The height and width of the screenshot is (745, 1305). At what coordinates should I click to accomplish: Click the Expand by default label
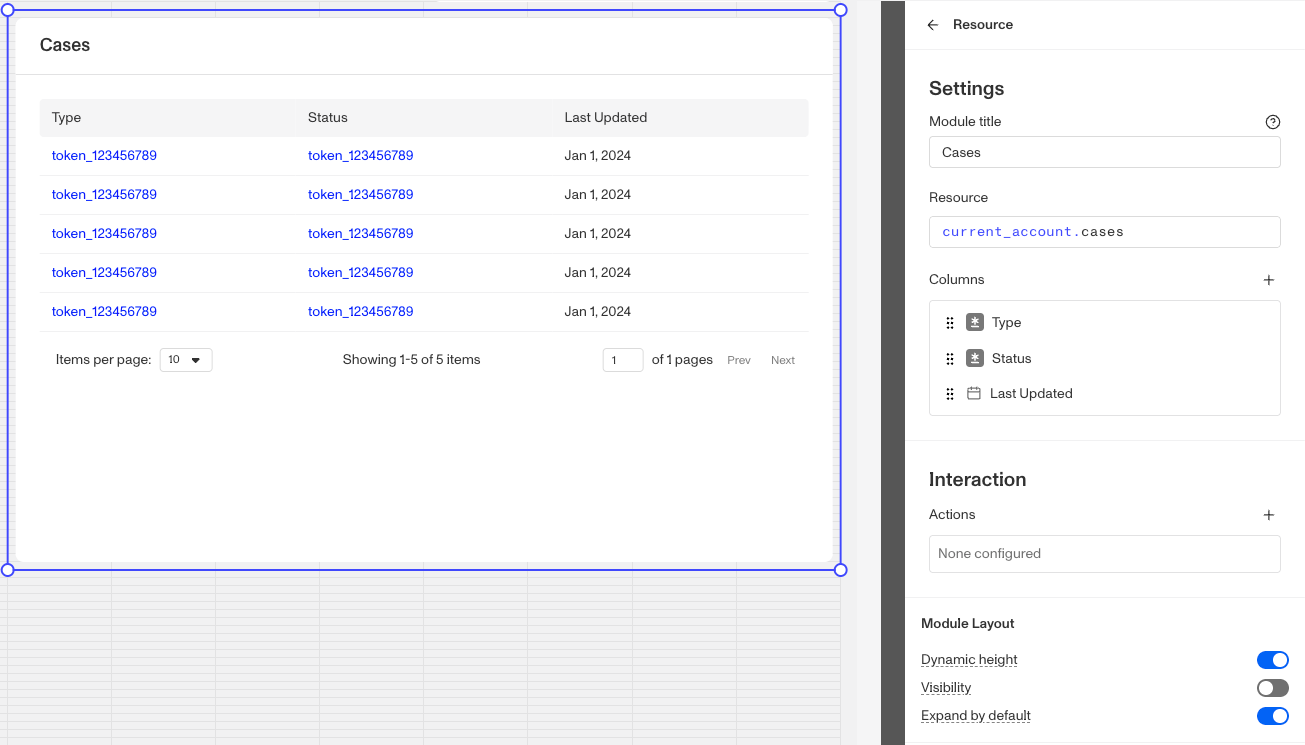[976, 716]
